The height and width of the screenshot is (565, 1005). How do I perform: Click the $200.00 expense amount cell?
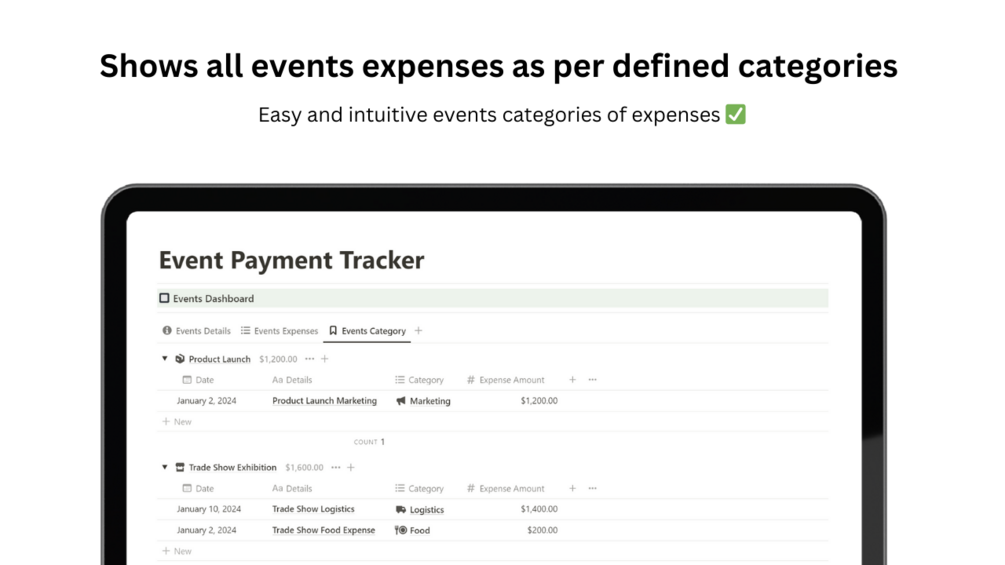pyautogui.click(x=542, y=530)
